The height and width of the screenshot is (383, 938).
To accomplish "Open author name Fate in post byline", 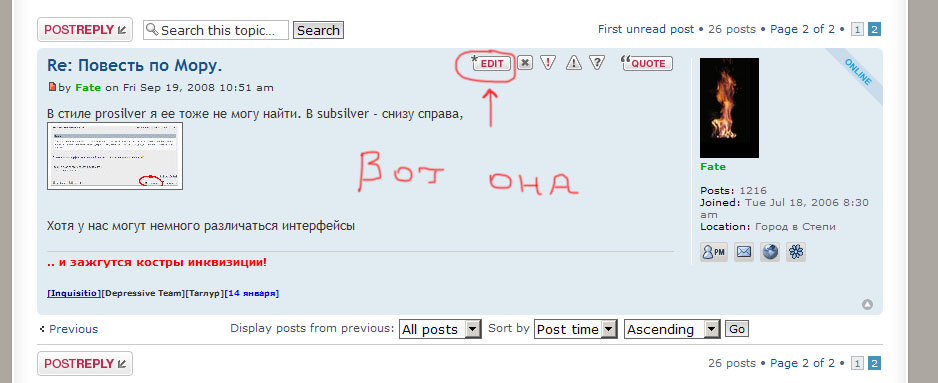I will pyautogui.click(x=89, y=87).
